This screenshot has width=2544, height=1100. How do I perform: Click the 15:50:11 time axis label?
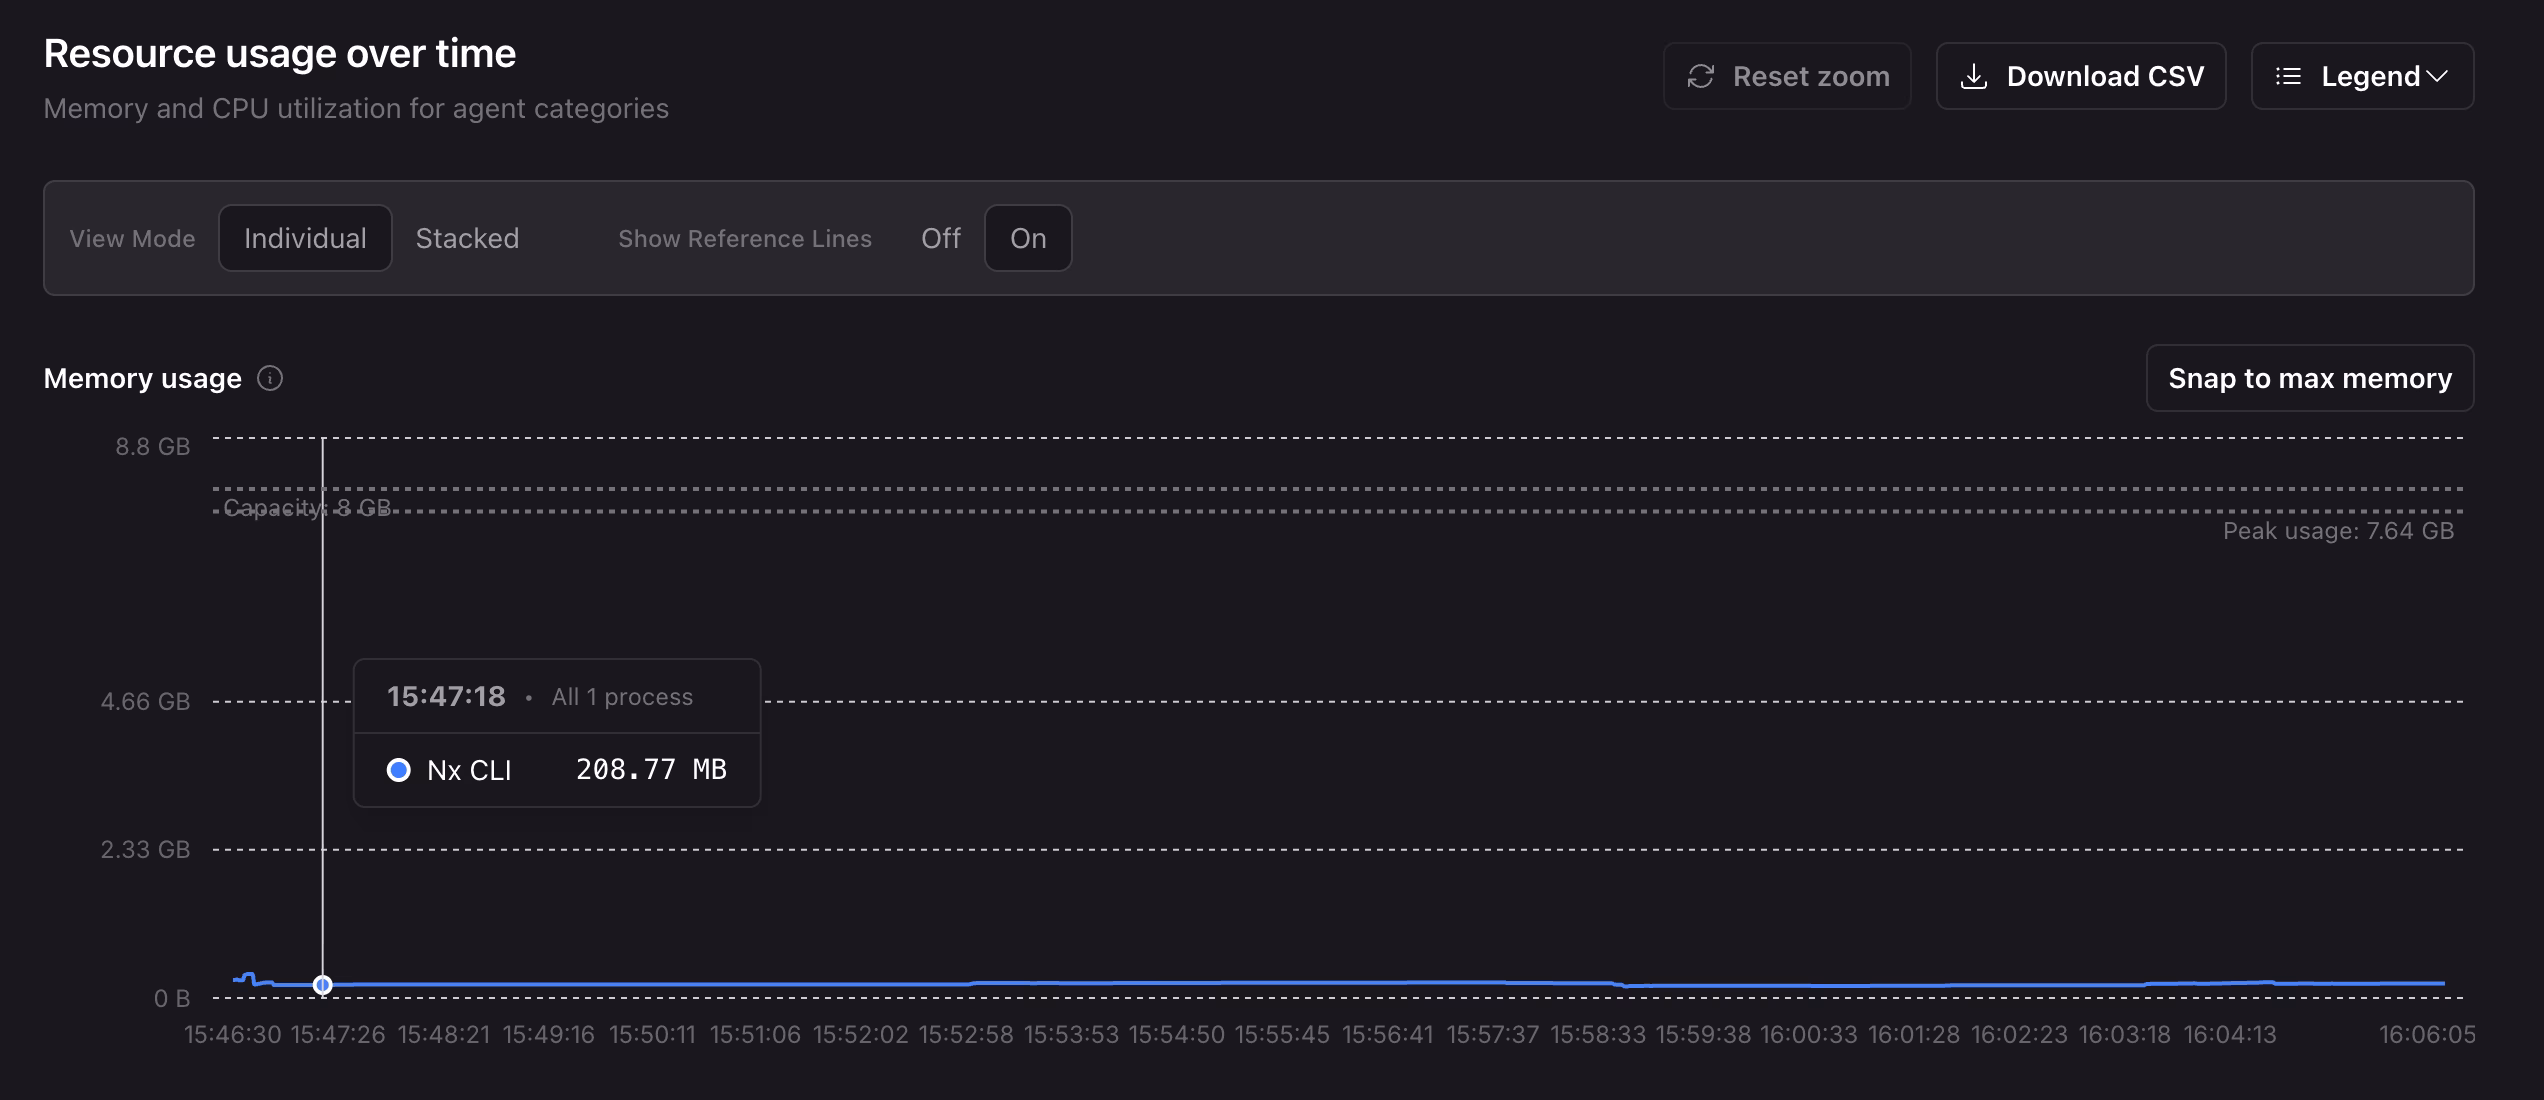click(652, 1035)
